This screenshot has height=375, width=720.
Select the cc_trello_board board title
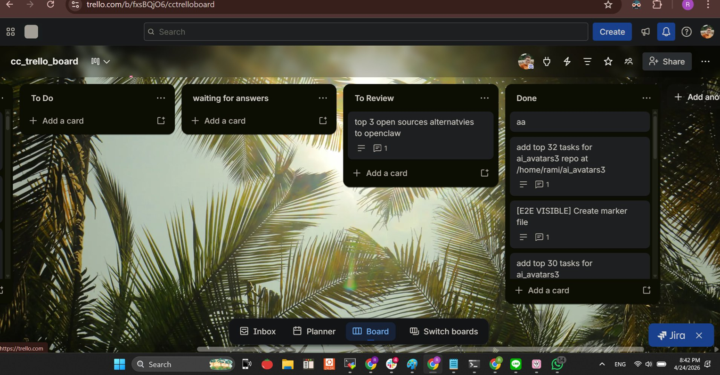coord(45,62)
